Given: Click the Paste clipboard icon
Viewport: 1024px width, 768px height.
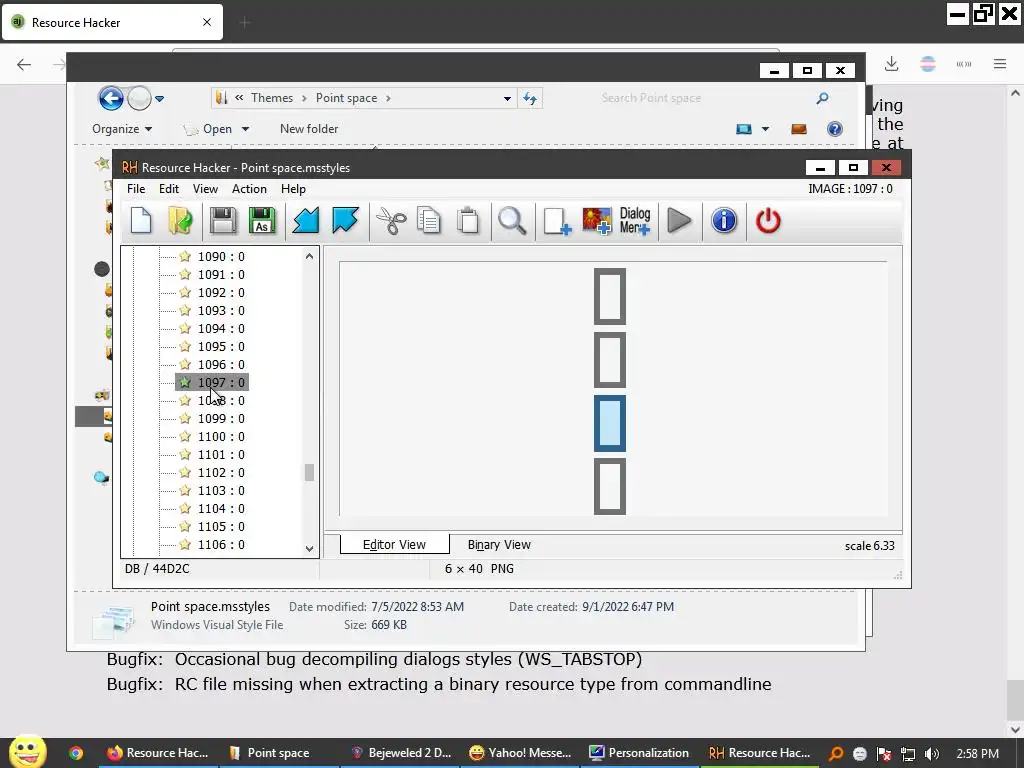Looking at the screenshot, I should pyautogui.click(x=468, y=221).
